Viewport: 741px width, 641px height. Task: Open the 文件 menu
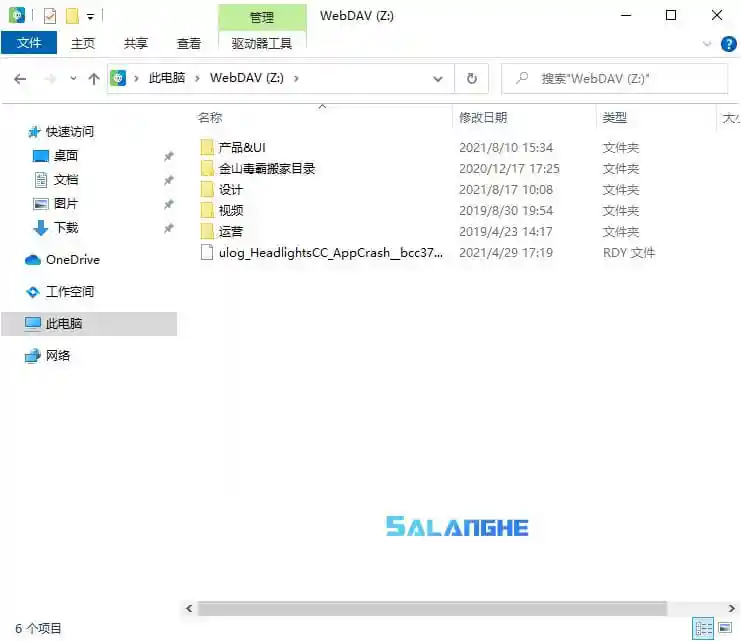point(29,43)
